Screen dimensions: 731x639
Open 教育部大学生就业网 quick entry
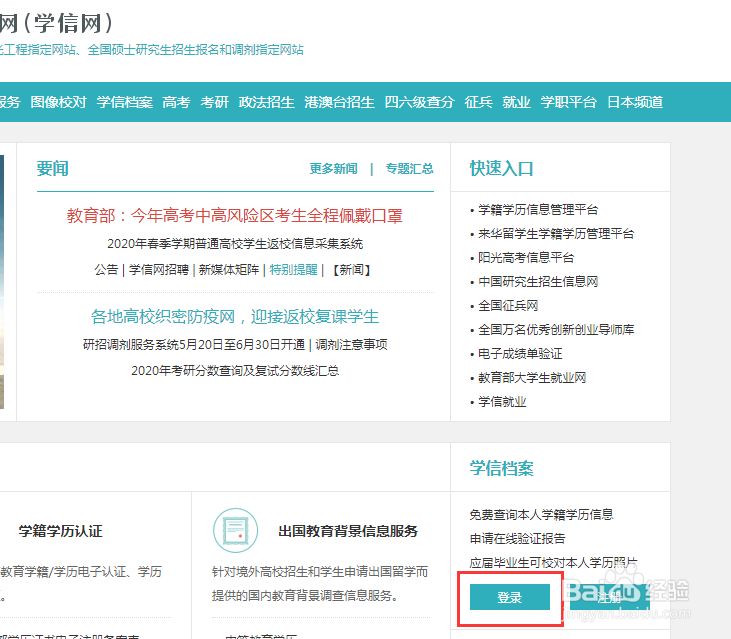coord(532,378)
